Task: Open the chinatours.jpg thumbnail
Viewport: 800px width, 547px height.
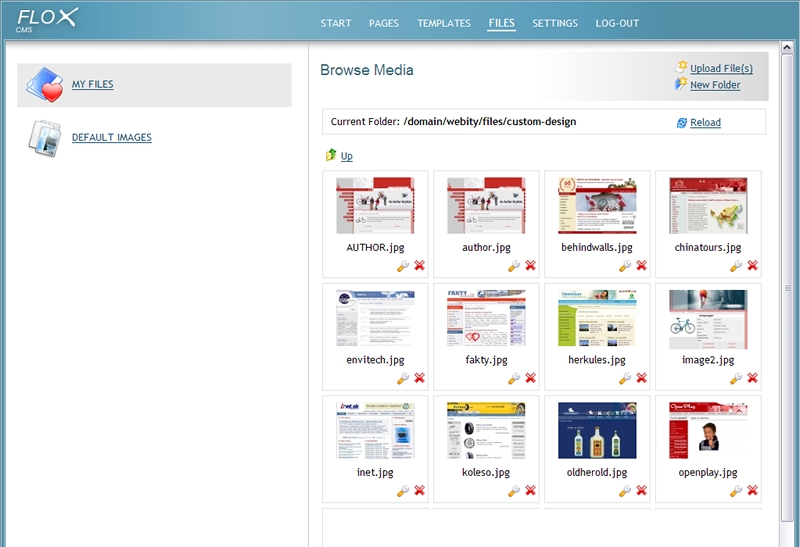Action: click(x=708, y=206)
